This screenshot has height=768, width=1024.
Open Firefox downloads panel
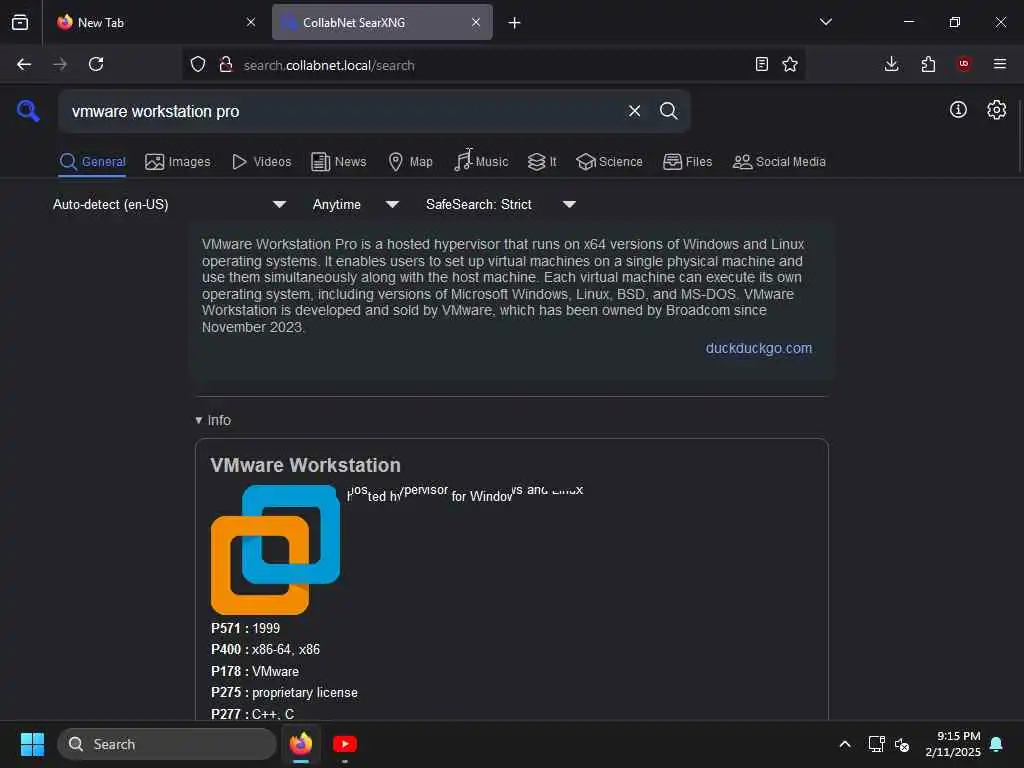pyautogui.click(x=891, y=64)
